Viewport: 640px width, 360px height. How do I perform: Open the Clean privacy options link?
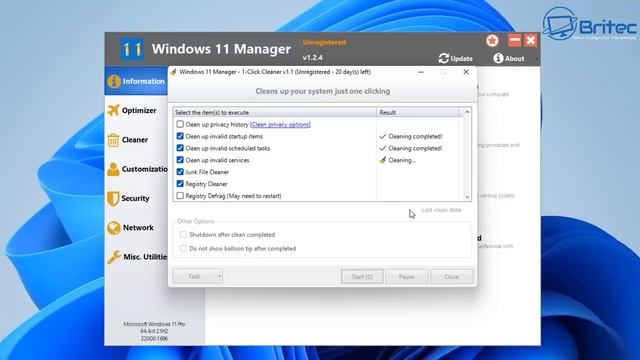tap(280, 124)
